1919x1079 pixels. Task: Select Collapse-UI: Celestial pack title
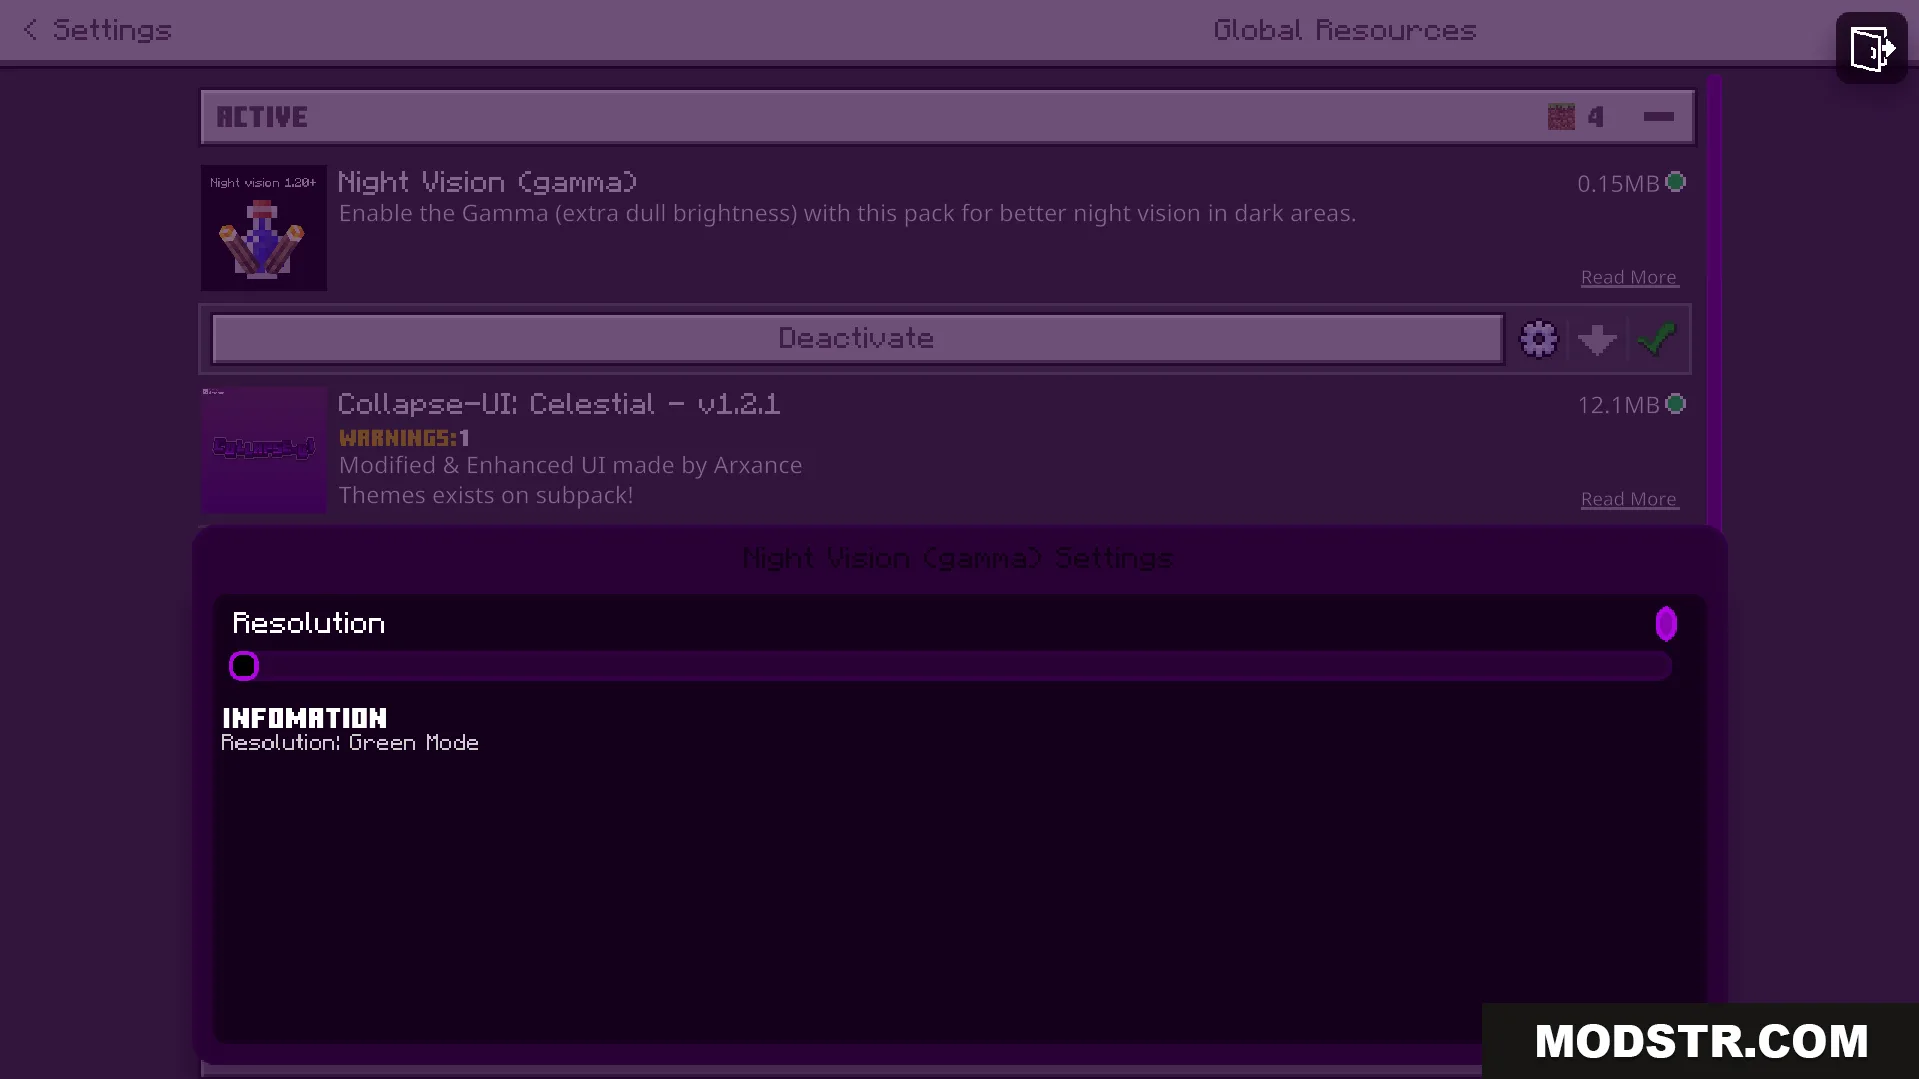click(x=559, y=404)
